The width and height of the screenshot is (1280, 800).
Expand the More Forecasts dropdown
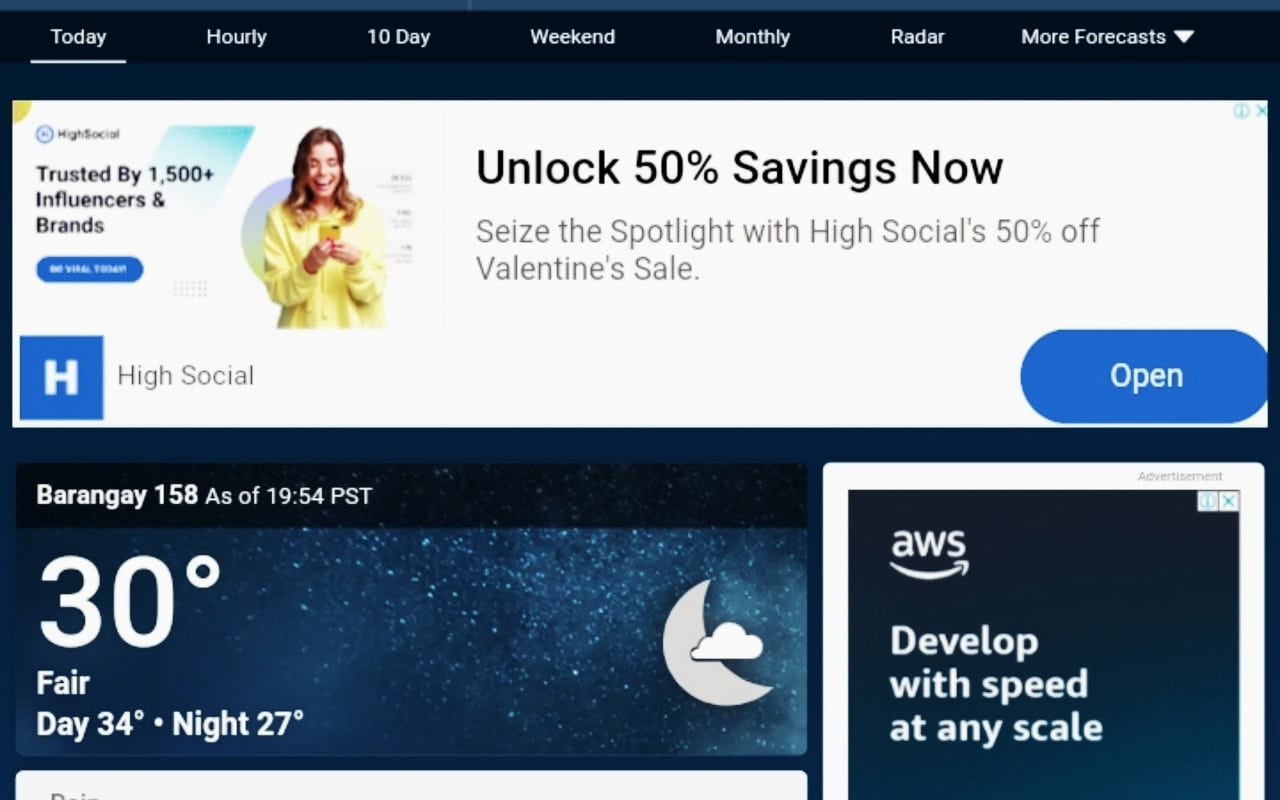1107,37
